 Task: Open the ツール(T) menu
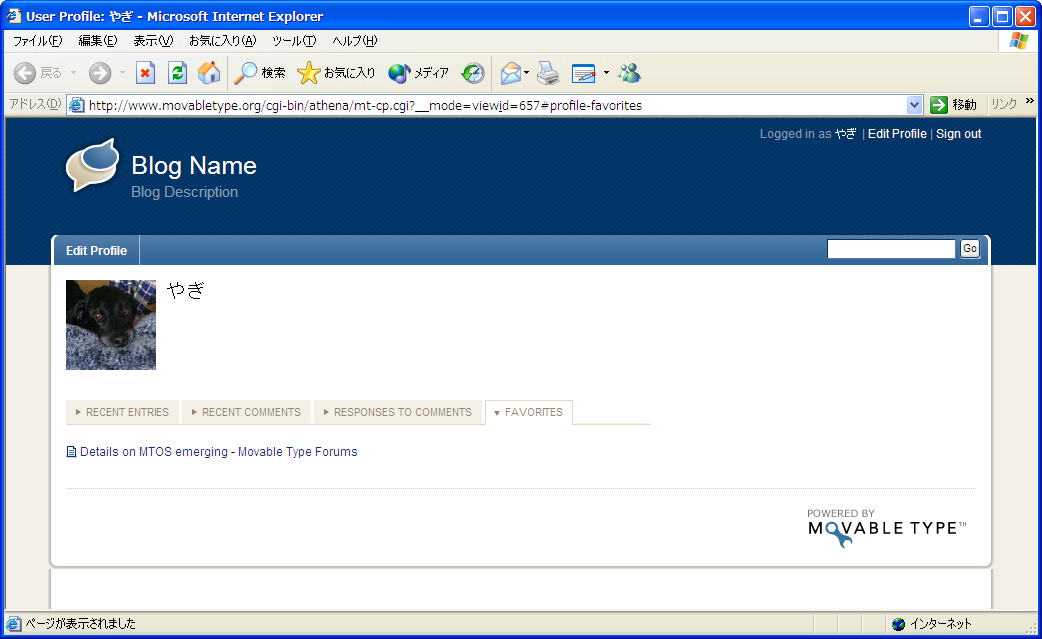[x=293, y=41]
